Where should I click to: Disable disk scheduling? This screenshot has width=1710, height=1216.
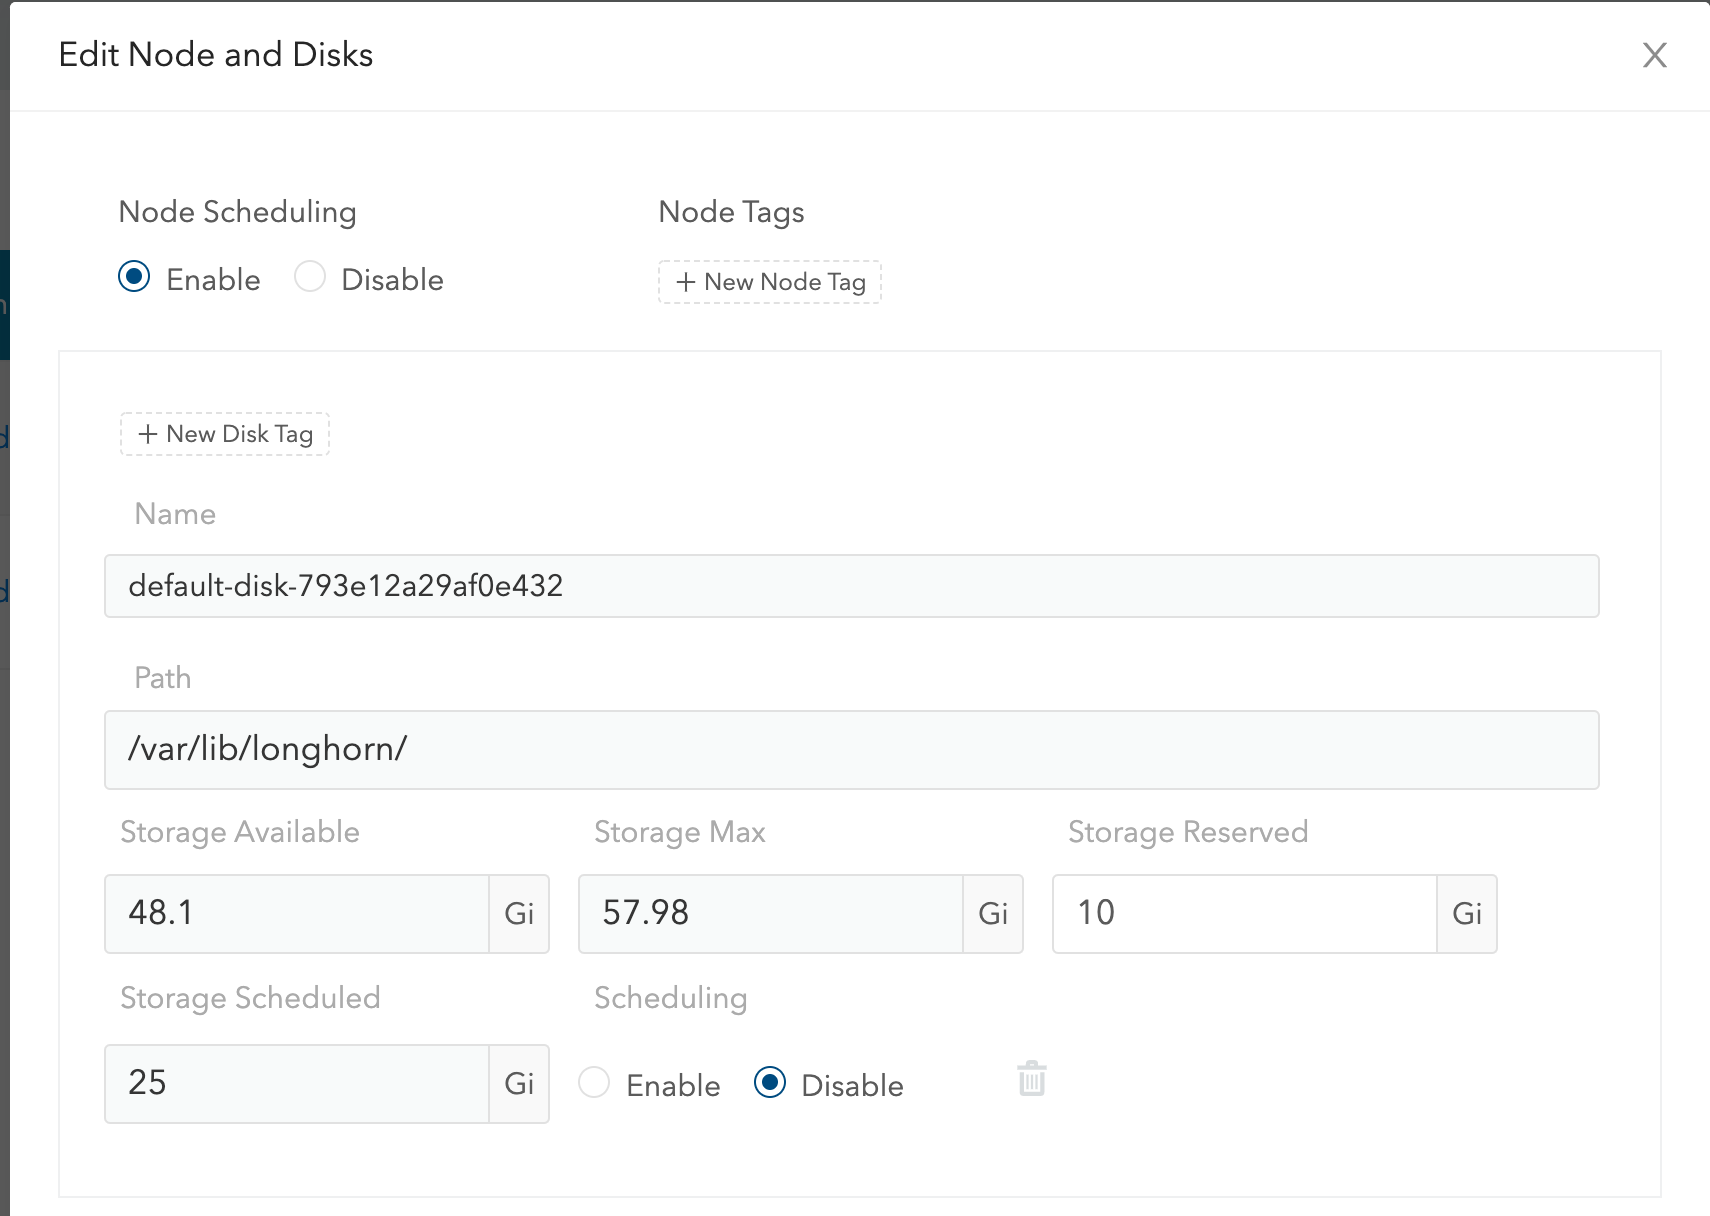point(769,1084)
